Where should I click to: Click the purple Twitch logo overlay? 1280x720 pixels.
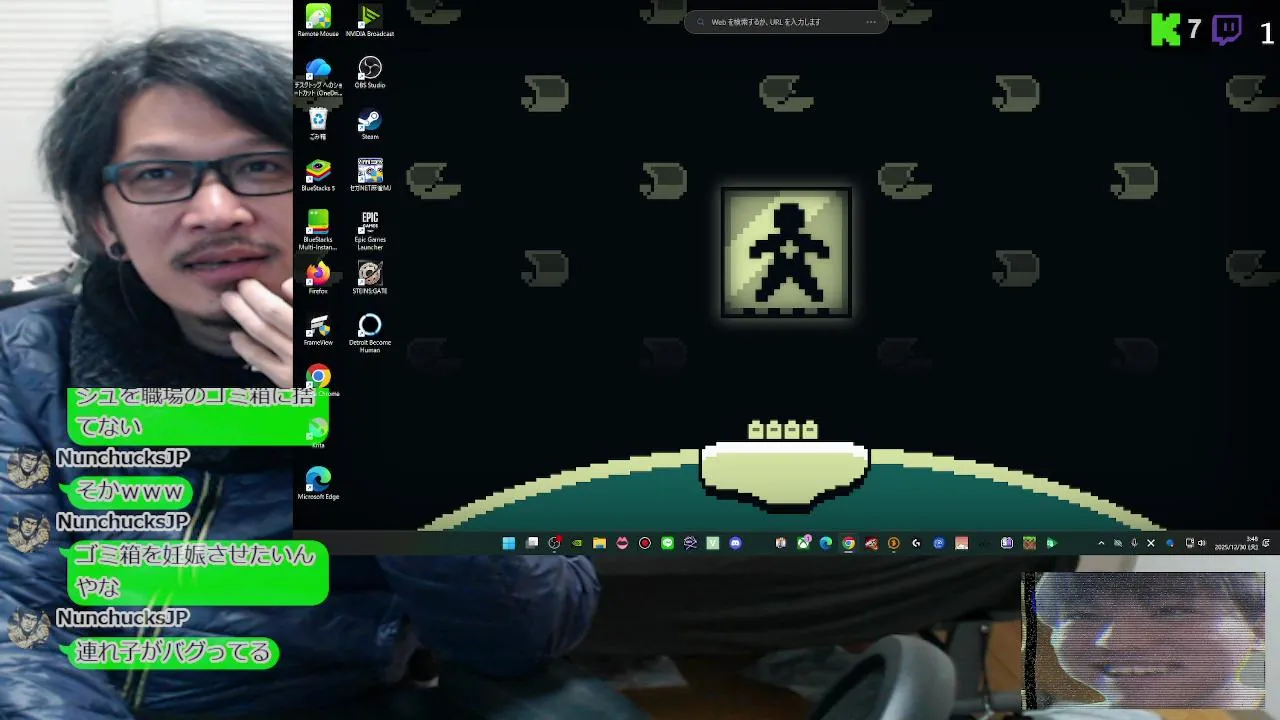1227,31
